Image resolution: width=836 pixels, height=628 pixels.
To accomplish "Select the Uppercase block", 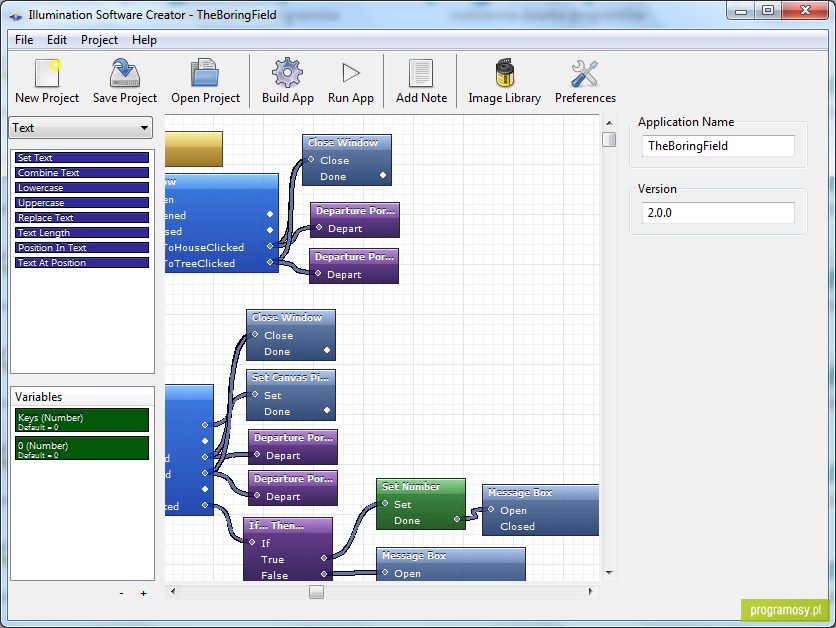I will coord(82,203).
